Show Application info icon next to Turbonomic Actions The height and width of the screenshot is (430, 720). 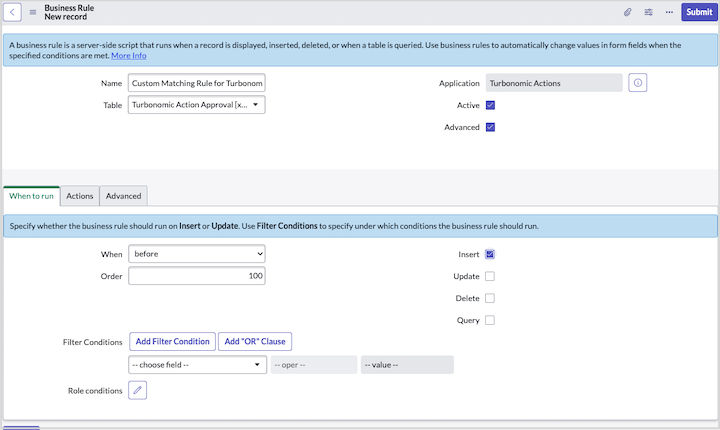click(x=637, y=83)
